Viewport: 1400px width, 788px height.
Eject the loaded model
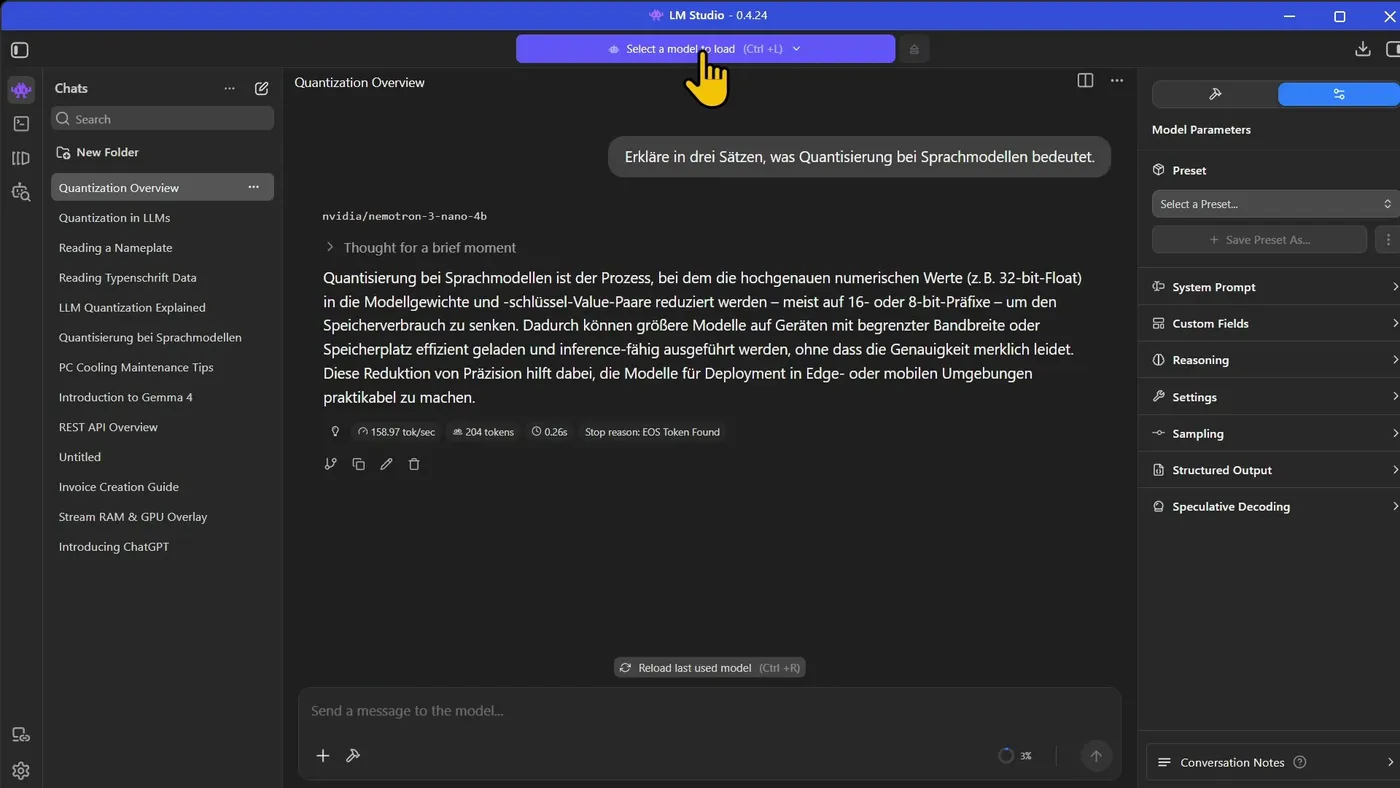coord(914,49)
